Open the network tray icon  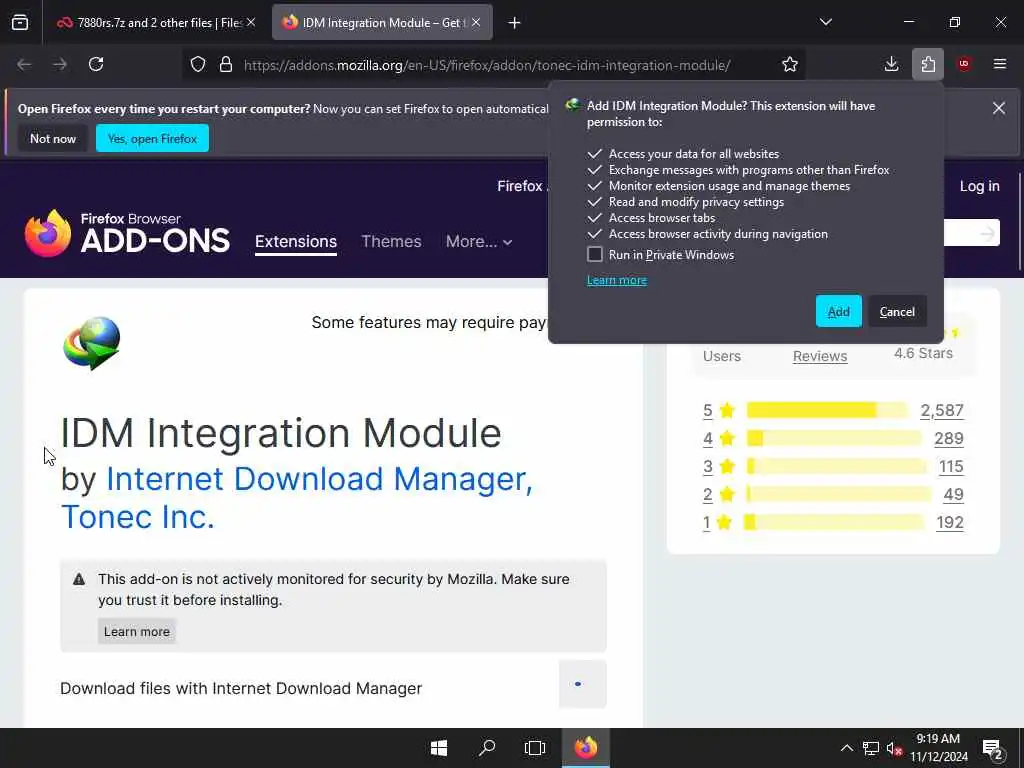click(871, 748)
